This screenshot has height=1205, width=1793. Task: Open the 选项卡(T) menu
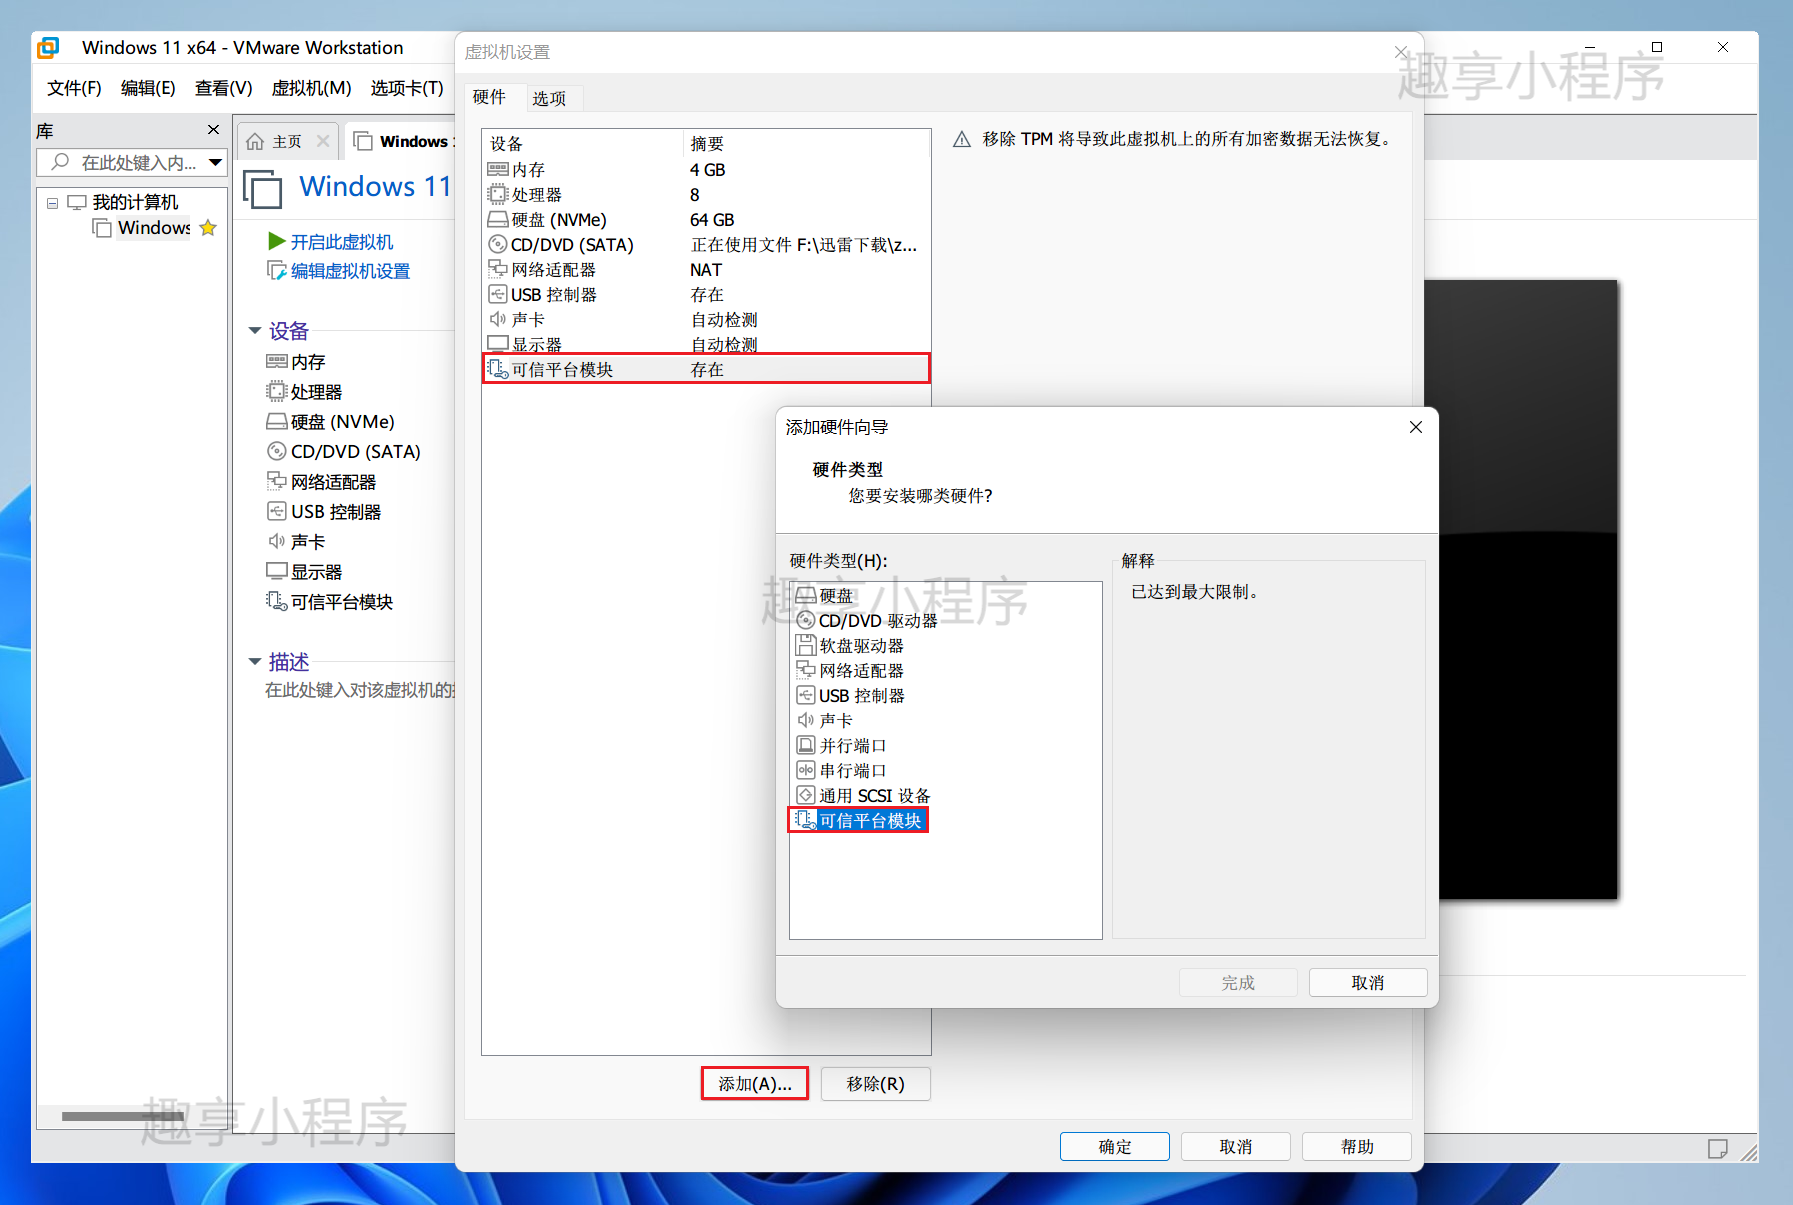[x=407, y=88]
